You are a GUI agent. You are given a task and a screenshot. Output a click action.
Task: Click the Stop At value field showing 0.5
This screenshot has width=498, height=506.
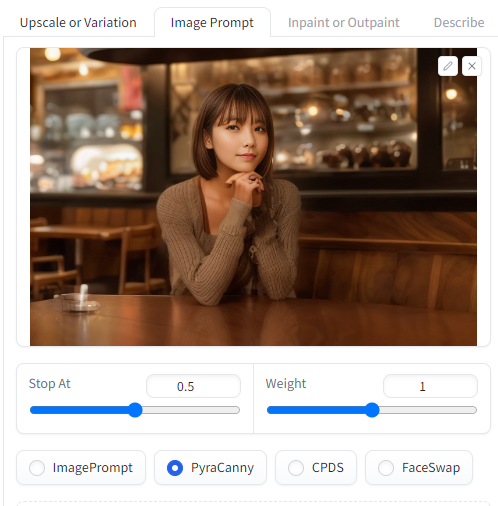[x=193, y=386]
